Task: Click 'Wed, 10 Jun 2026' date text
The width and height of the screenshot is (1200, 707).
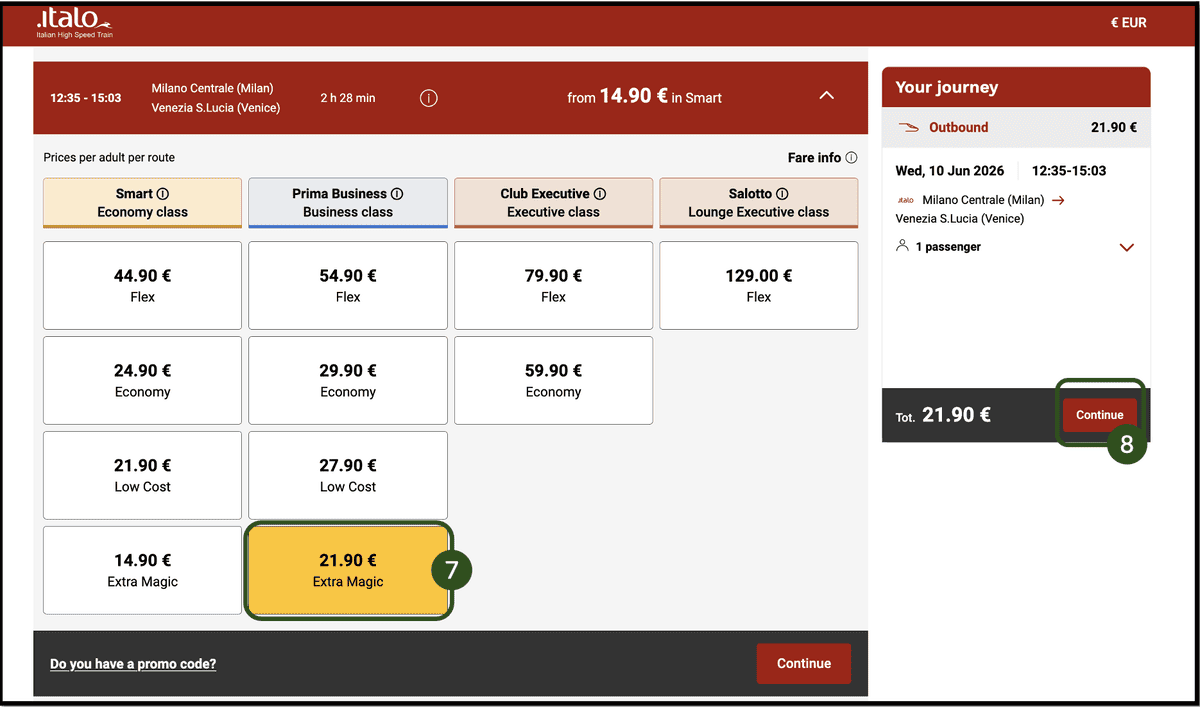Action: click(950, 171)
